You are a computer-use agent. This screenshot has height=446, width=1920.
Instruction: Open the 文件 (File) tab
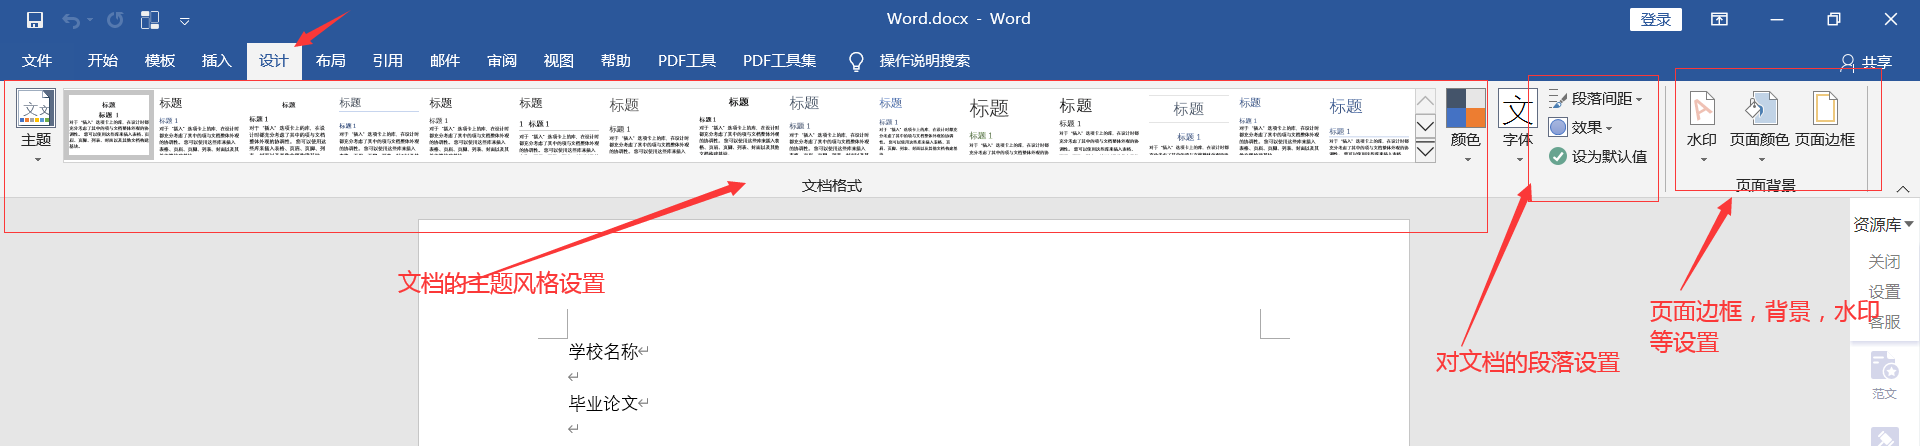point(37,61)
